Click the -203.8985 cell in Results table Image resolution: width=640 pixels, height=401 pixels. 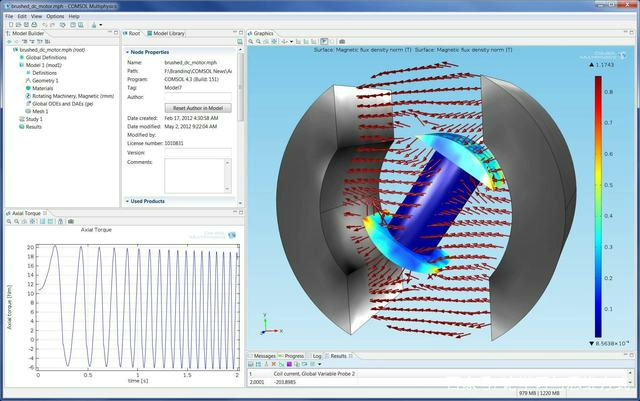tap(284, 382)
